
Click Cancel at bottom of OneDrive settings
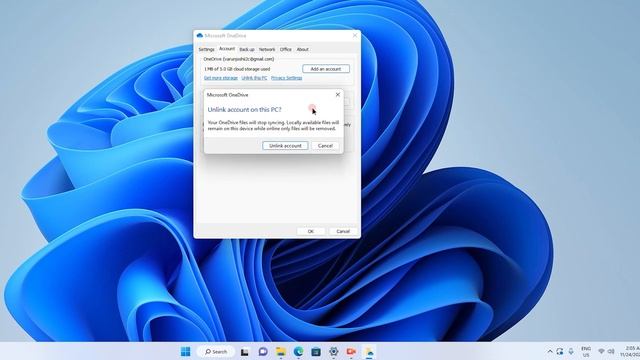pyautogui.click(x=343, y=231)
